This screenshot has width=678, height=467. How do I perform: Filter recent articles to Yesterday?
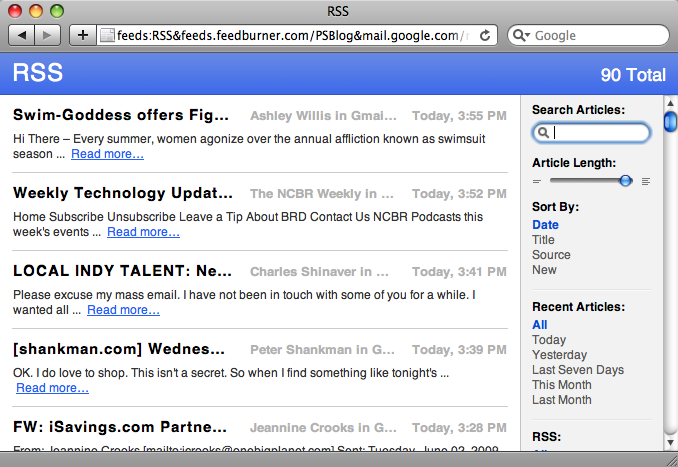pos(559,355)
